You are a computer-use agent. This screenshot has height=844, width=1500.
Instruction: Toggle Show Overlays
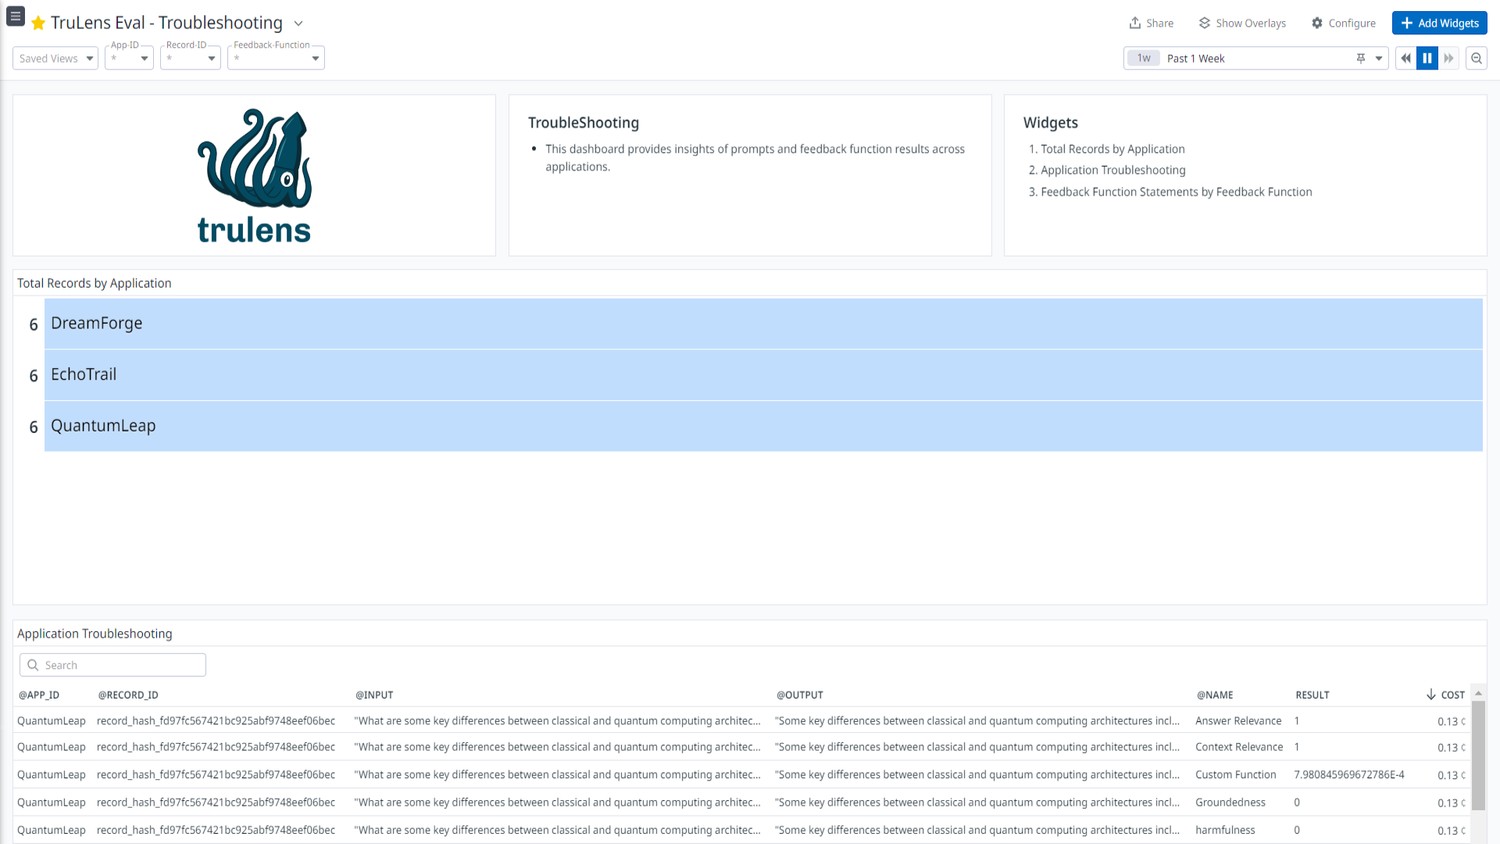[1242, 23]
